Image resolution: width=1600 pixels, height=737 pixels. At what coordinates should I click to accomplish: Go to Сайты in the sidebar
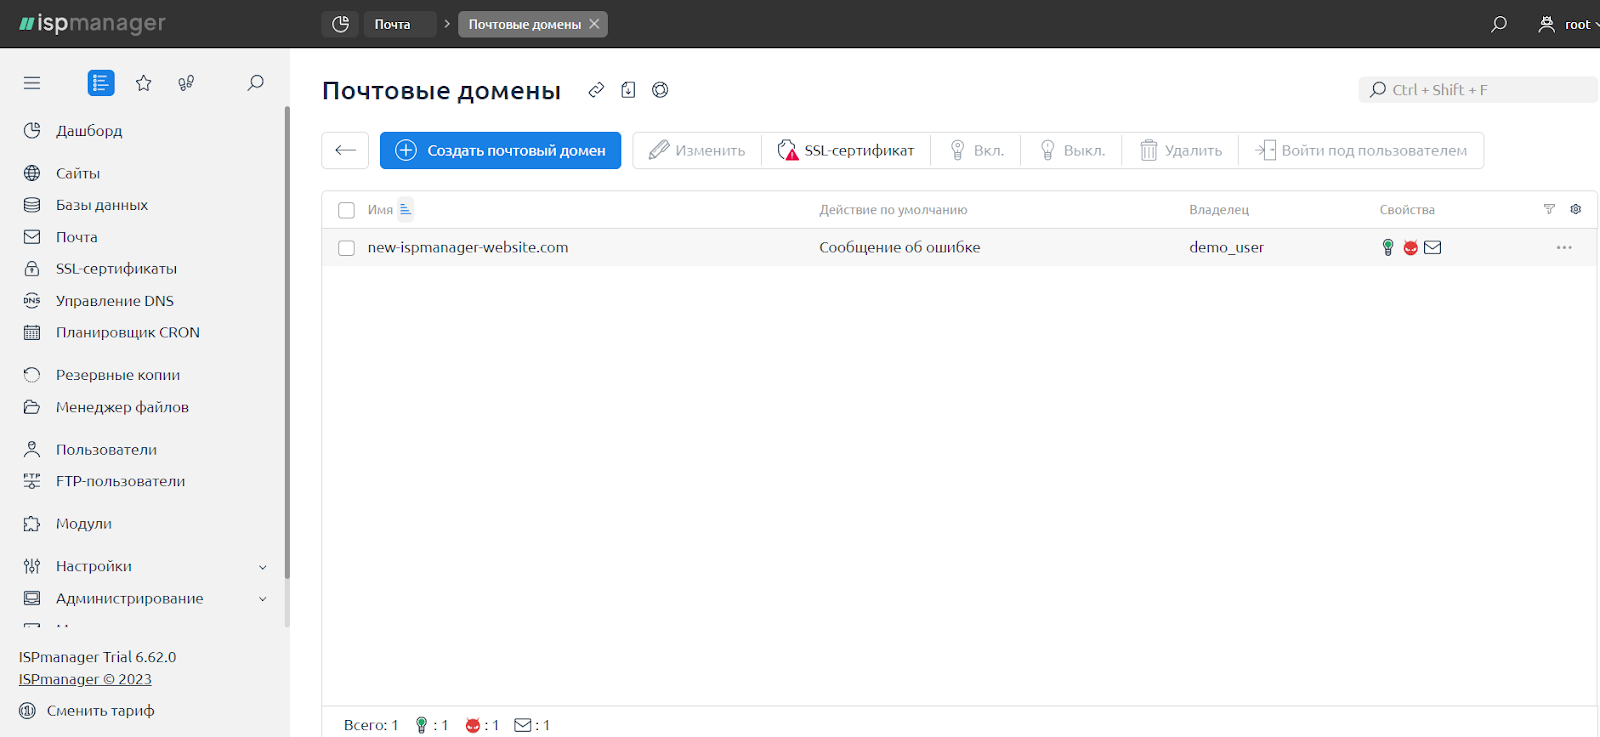[x=78, y=173]
